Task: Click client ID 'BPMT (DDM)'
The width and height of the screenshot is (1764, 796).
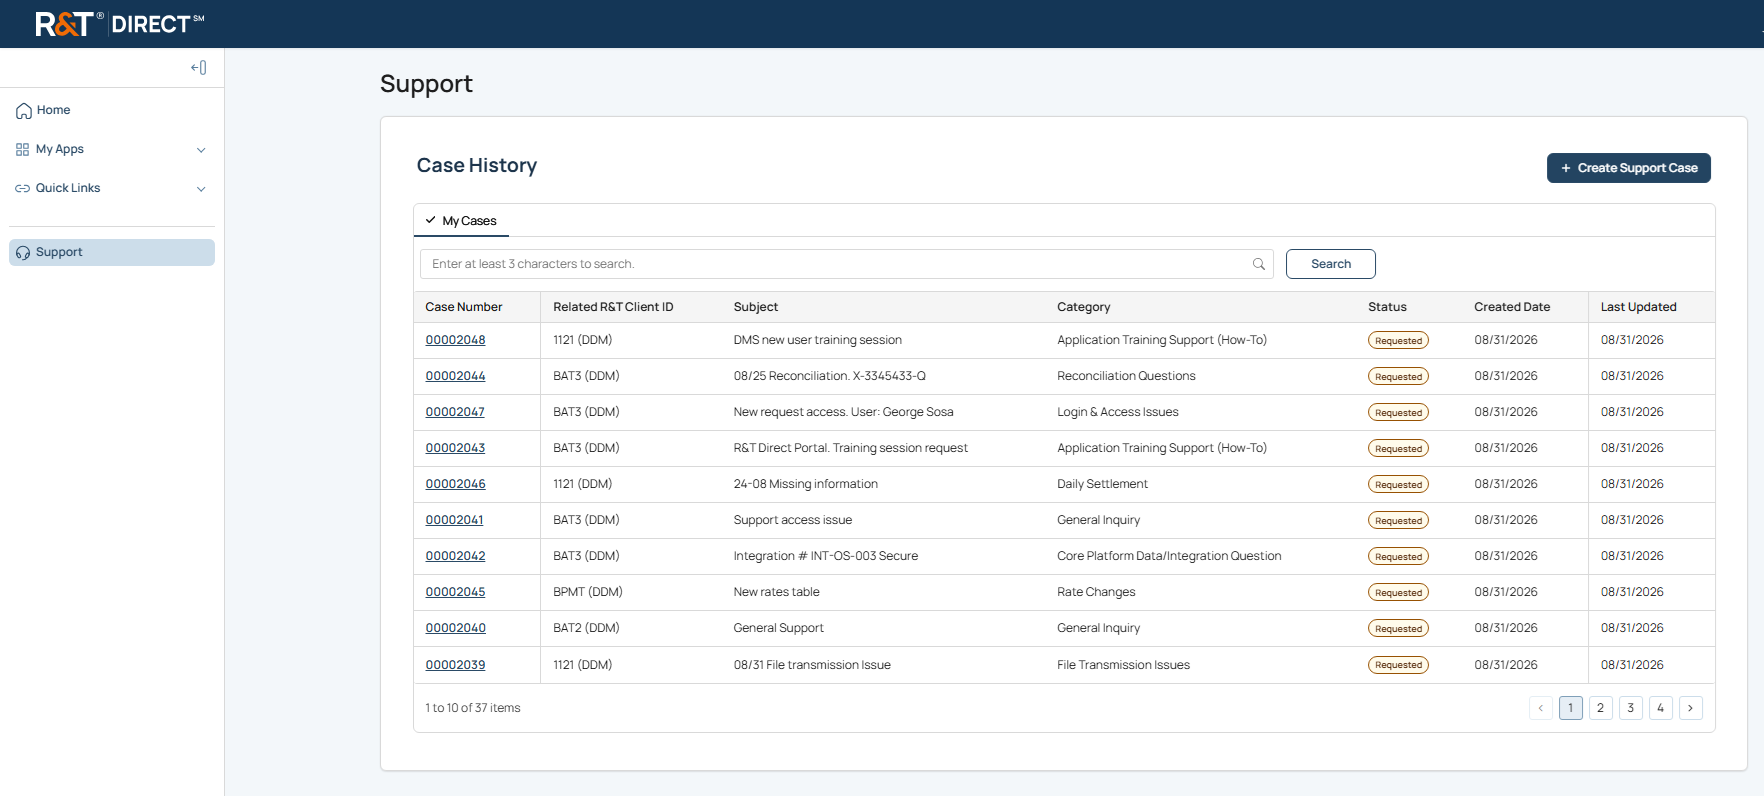Action: click(x=587, y=592)
